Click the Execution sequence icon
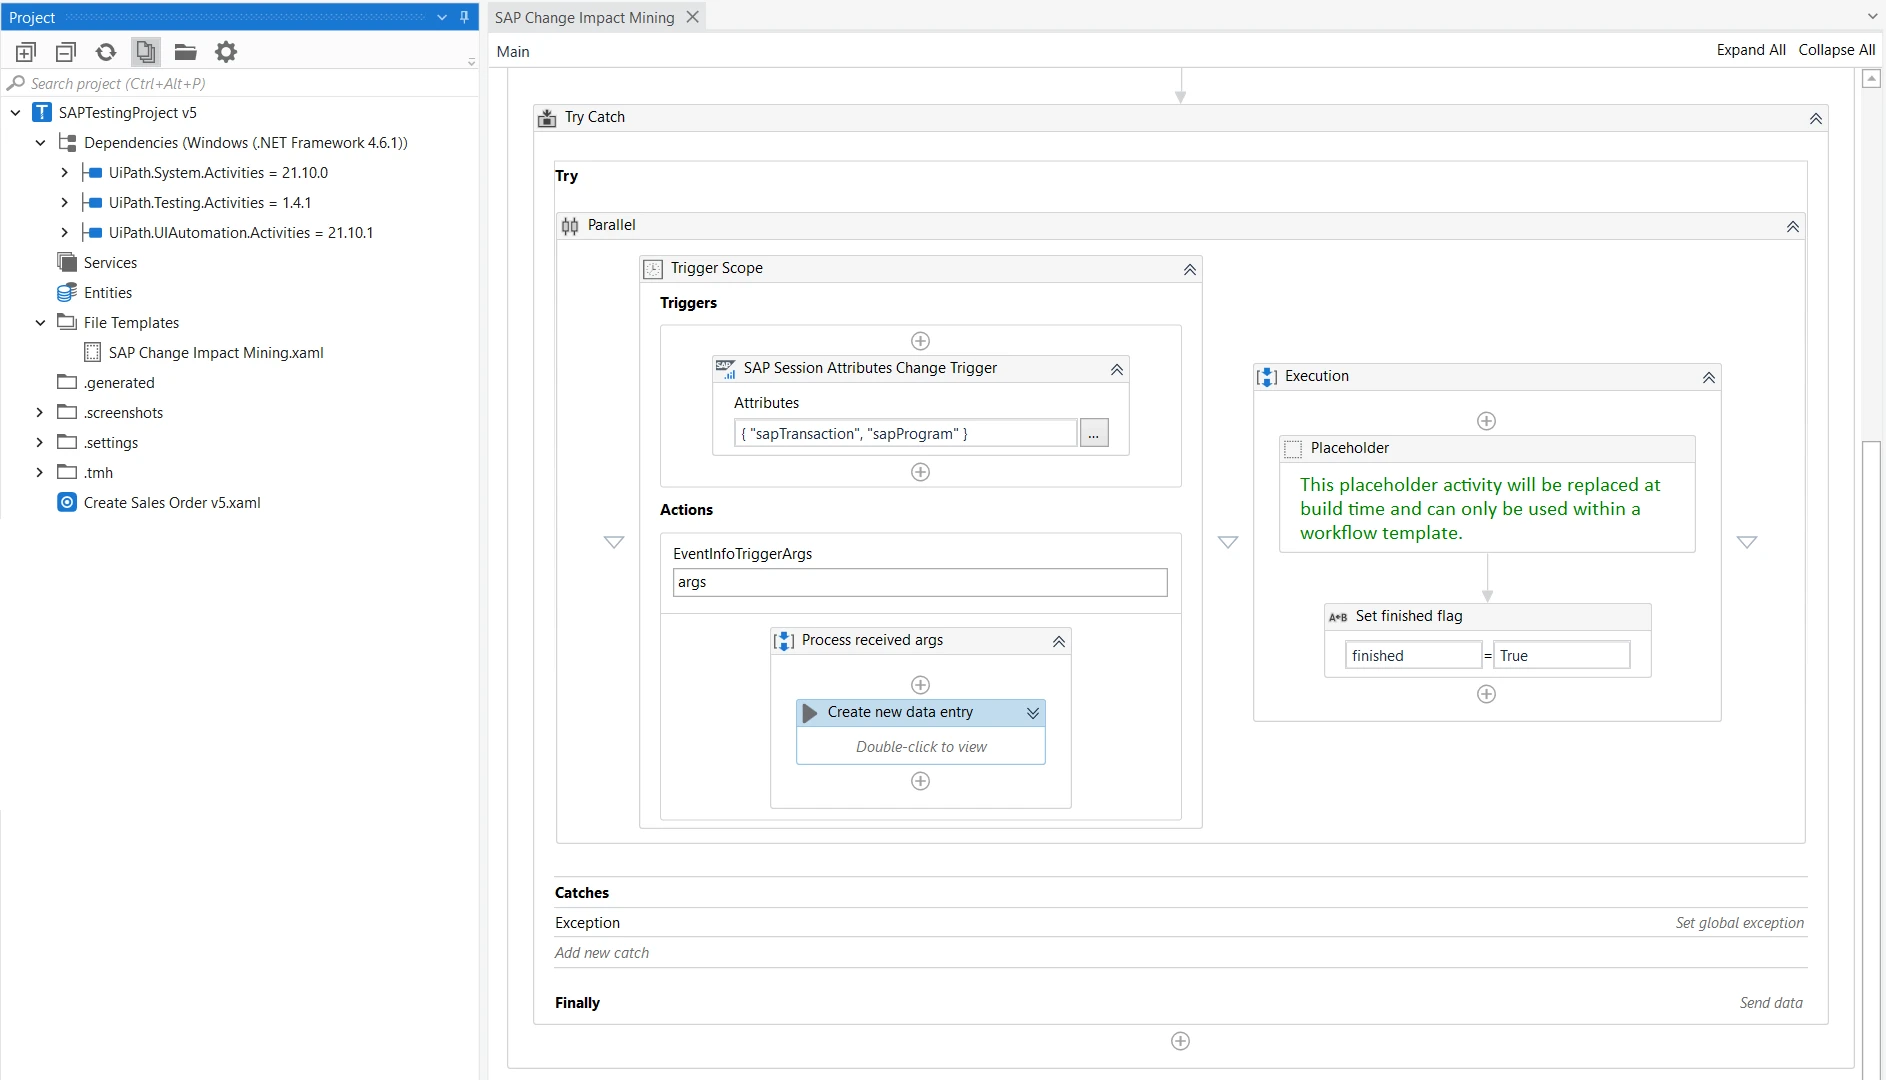Screen dimensions: 1886x1080 pyautogui.click(x=1267, y=377)
